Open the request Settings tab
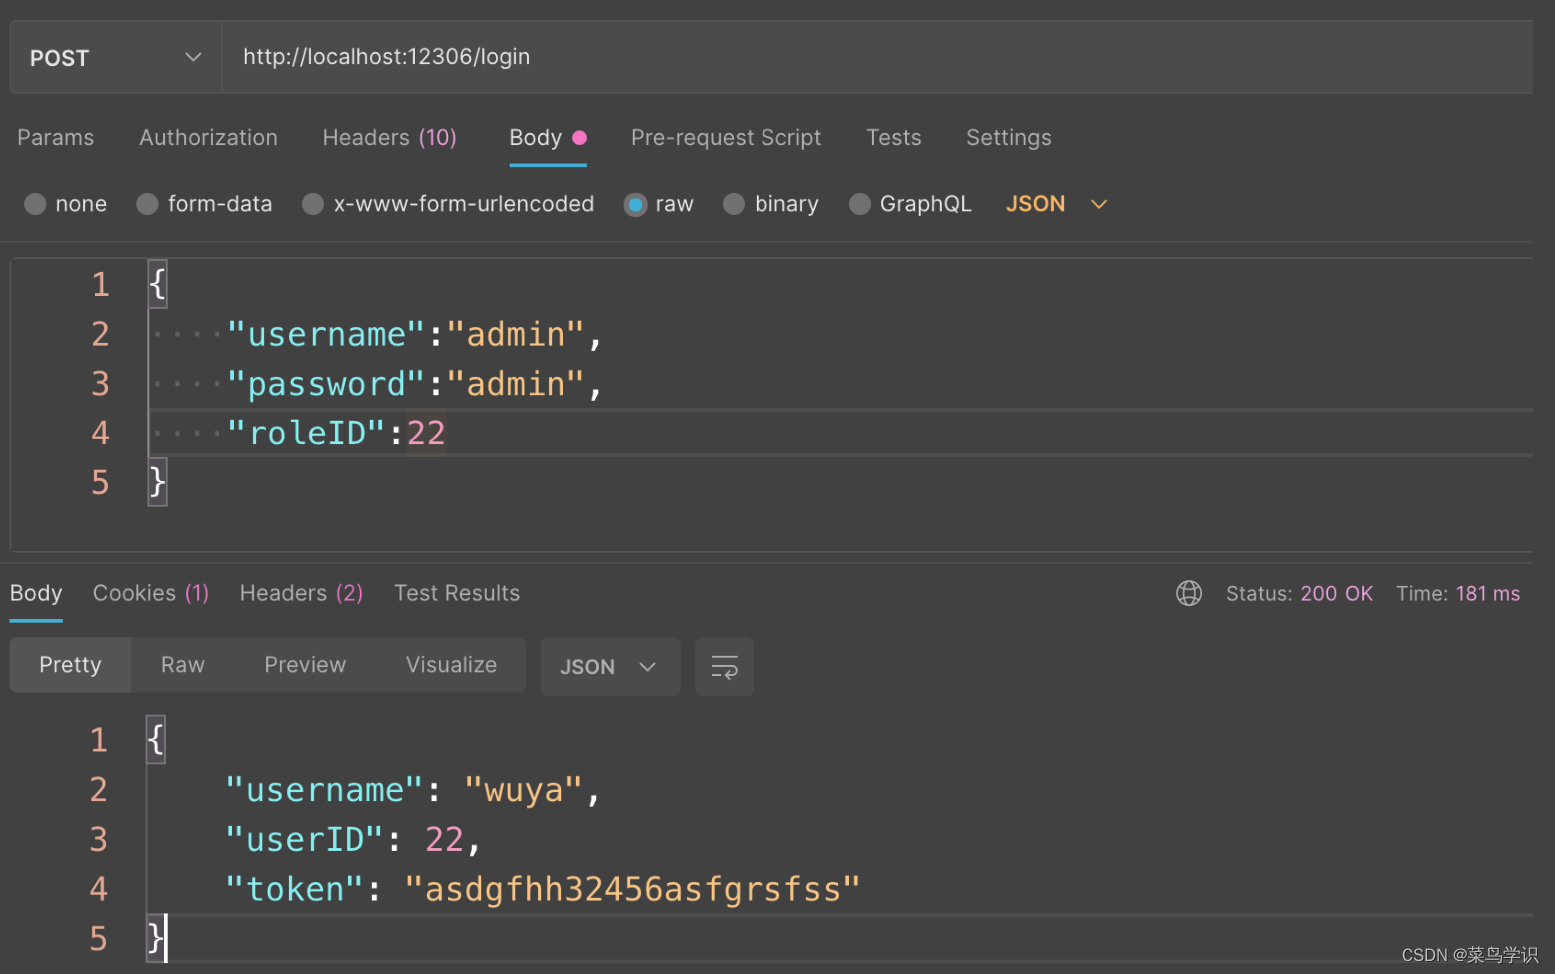1555x974 pixels. tap(1008, 138)
